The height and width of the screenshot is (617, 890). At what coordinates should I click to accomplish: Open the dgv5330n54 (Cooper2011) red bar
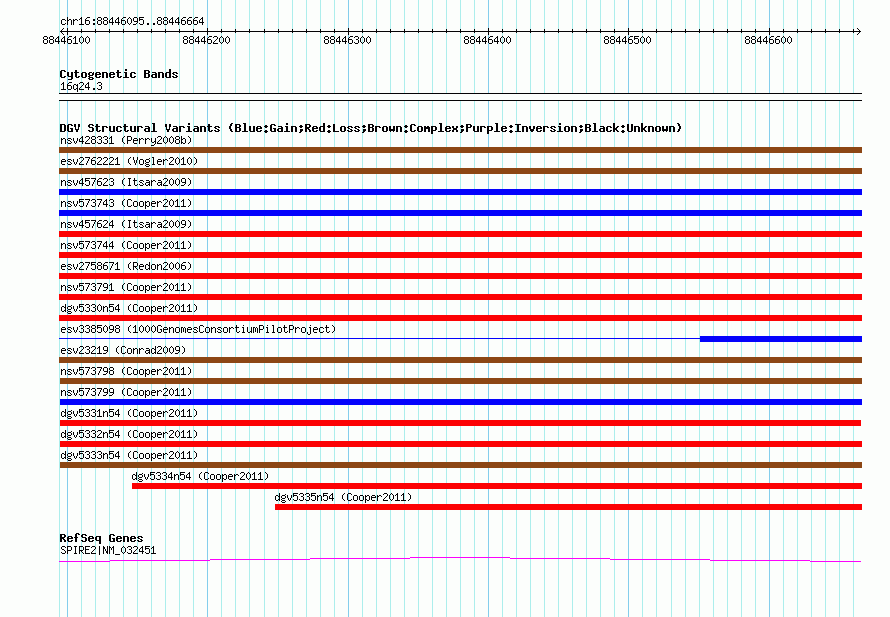tap(460, 318)
